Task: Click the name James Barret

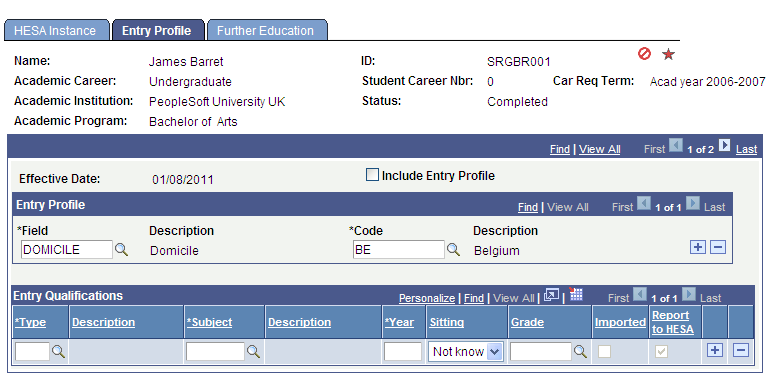Action: pyautogui.click(x=186, y=62)
